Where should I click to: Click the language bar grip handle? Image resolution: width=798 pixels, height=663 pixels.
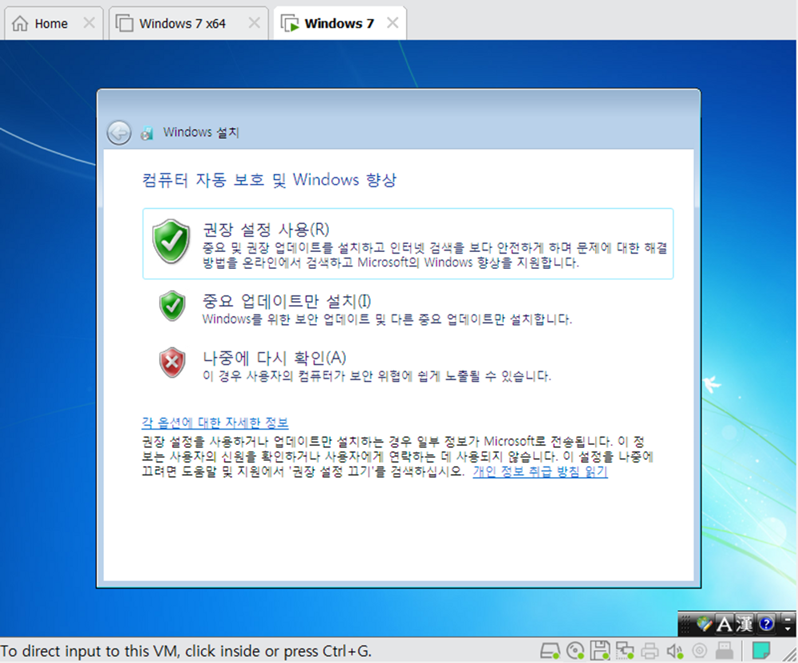pos(686,623)
